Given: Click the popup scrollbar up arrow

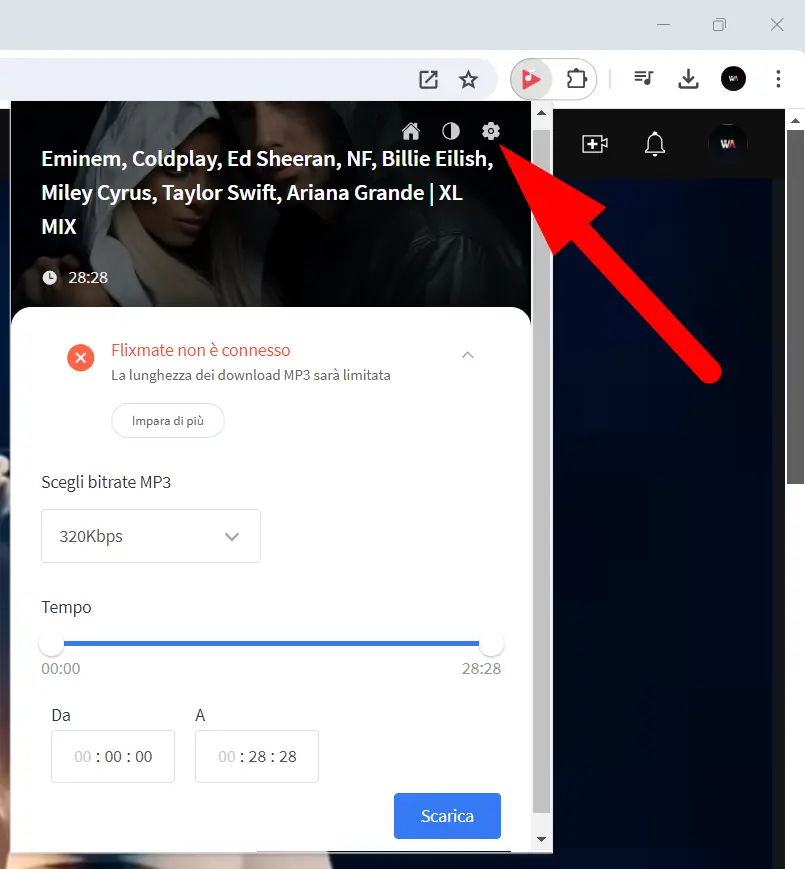Looking at the screenshot, I should click(541, 113).
